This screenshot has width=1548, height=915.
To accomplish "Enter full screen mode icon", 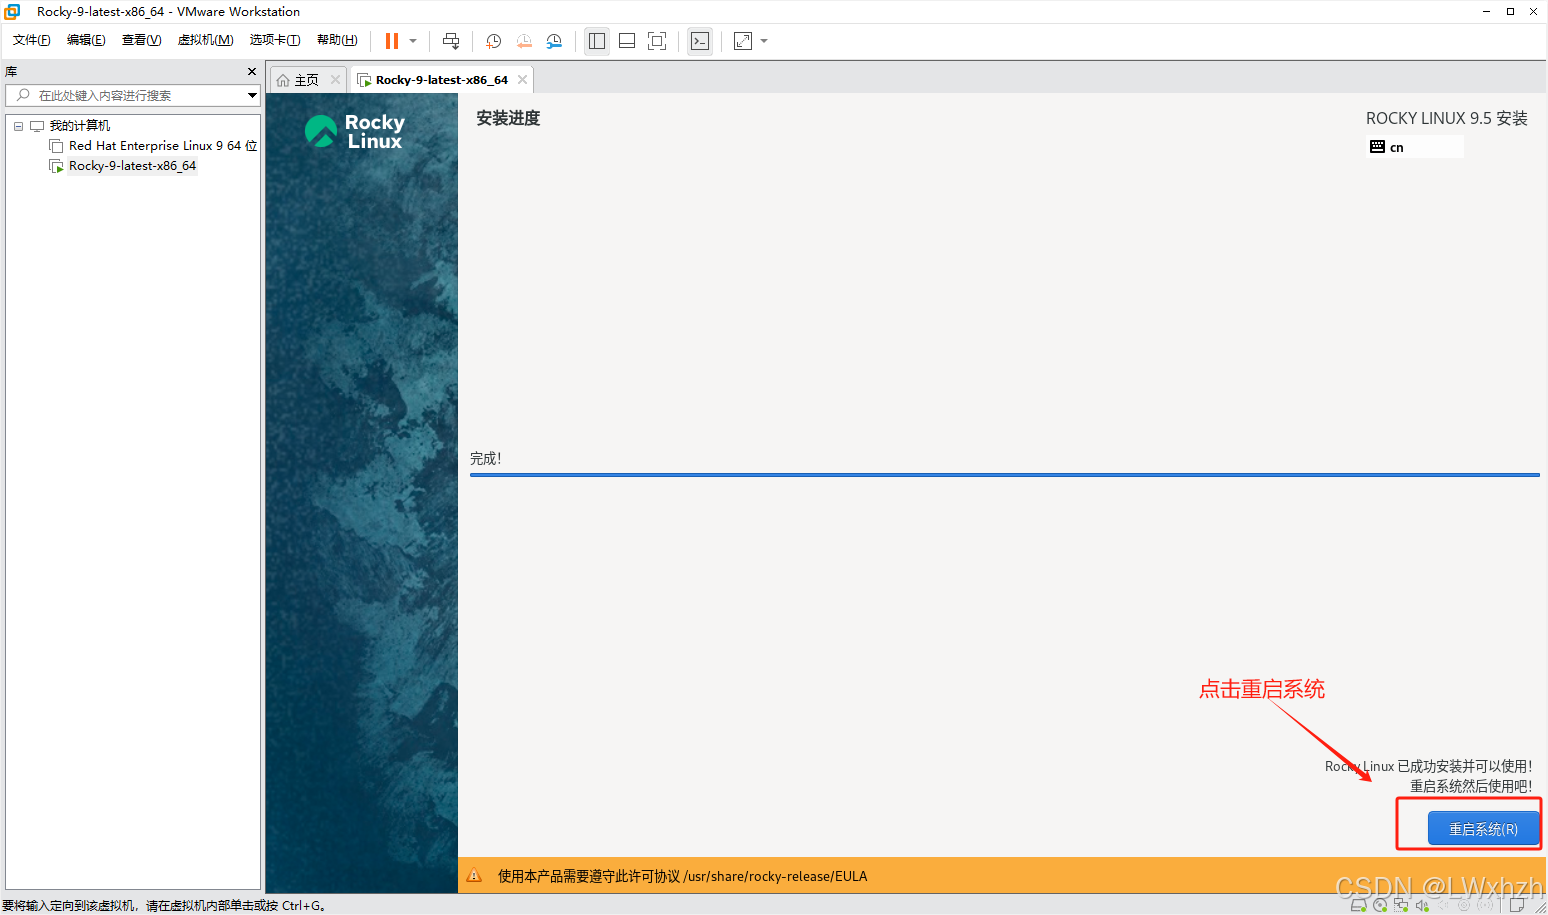I will pyautogui.click(x=657, y=41).
